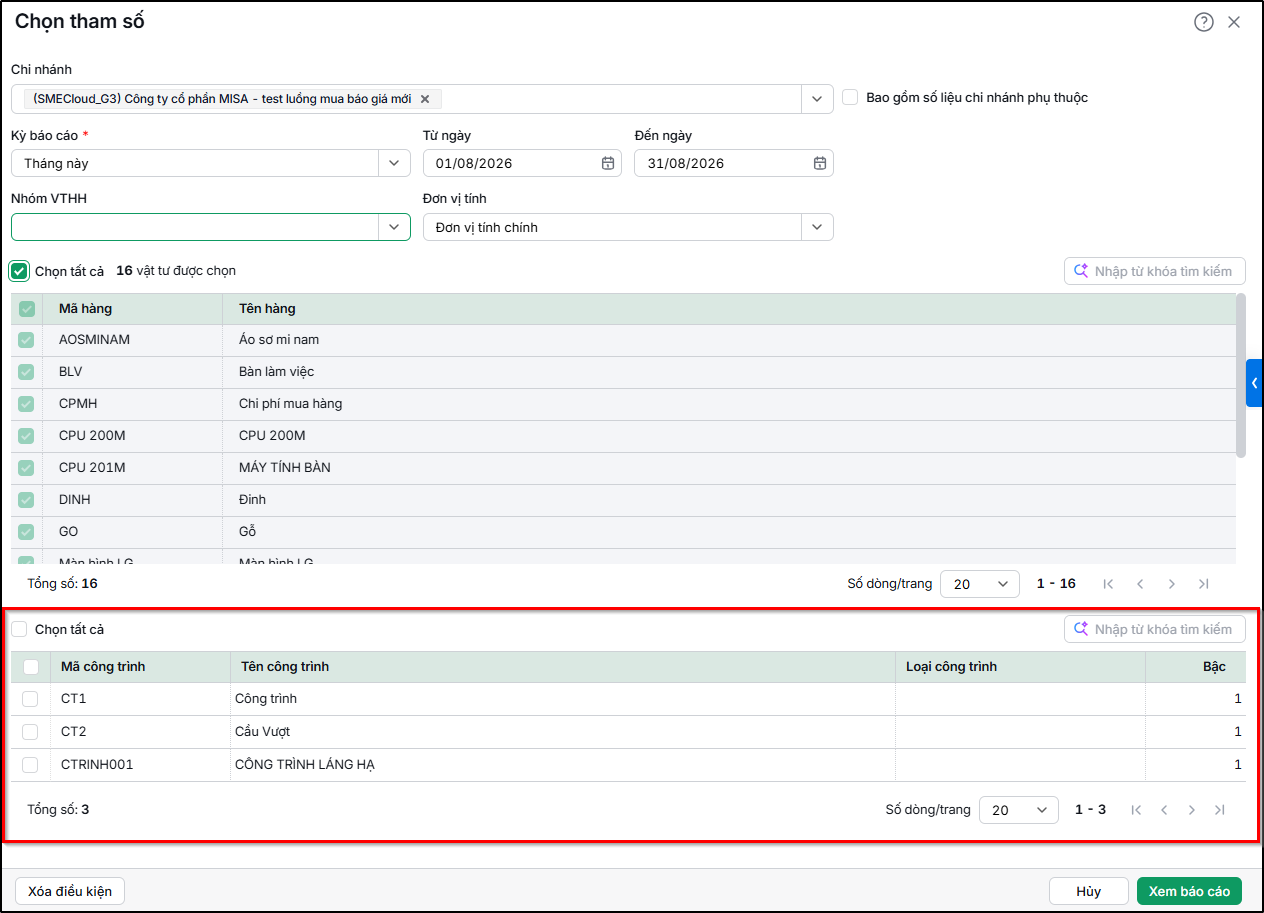The image size is (1264, 913).
Task: Enable Bao gồm số liệu chi nhánh phụ thuộc
Action: [x=850, y=97]
